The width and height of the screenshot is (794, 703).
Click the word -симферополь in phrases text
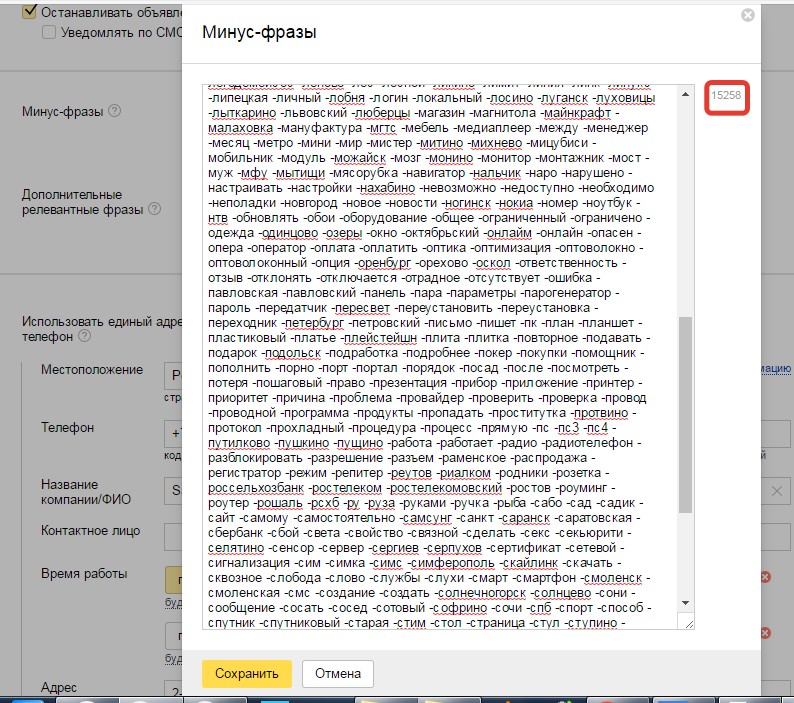click(451, 563)
